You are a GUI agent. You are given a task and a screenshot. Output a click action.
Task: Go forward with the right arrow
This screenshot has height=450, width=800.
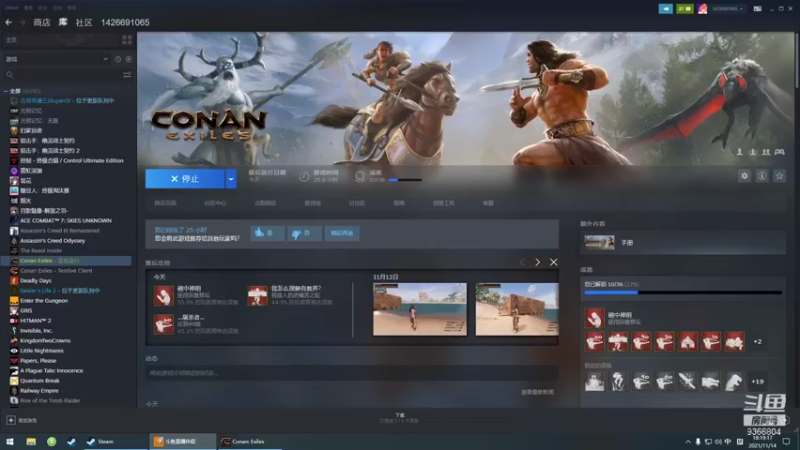click(x=22, y=22)
